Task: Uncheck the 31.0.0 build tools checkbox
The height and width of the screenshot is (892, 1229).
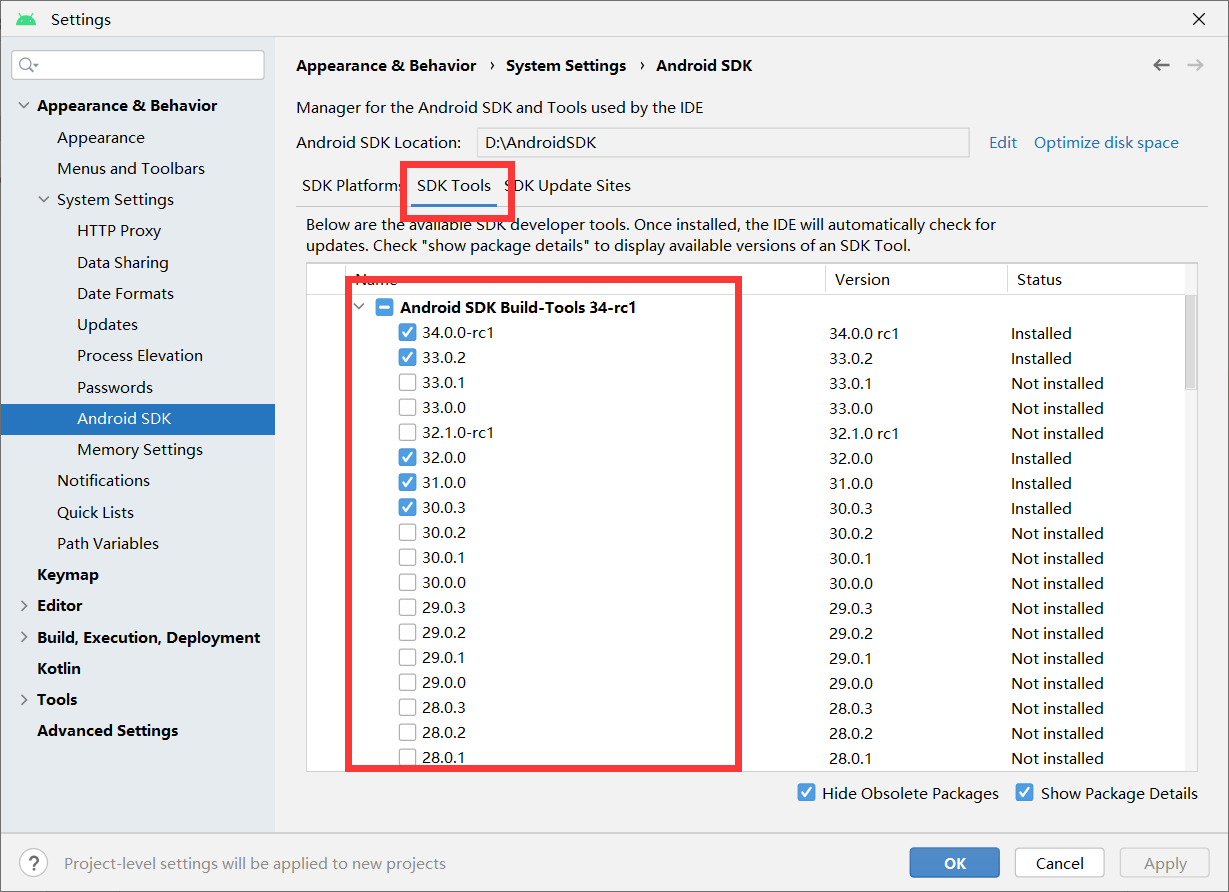Action: 407,483
